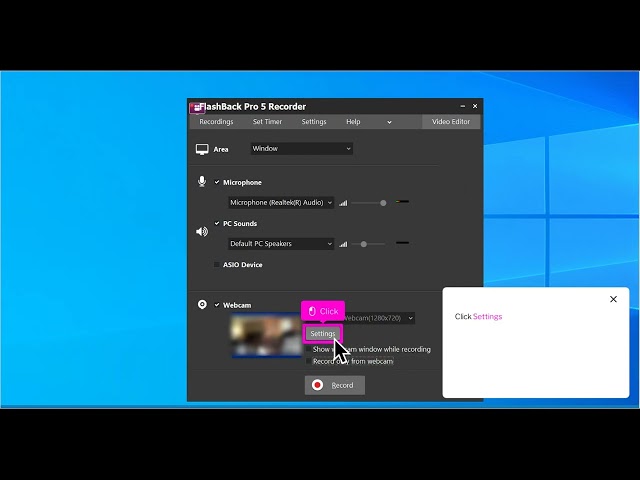Image resolution: width=640 pixels, height=480 pixels.
Task: Click the webcam icon
Action: (202, 304)
